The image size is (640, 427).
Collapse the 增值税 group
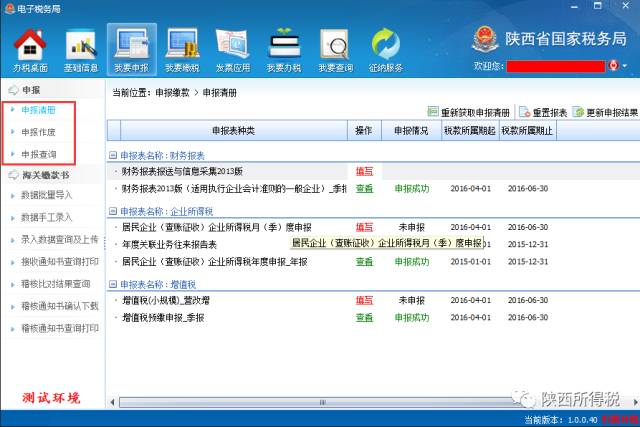[x=113, y=284]
